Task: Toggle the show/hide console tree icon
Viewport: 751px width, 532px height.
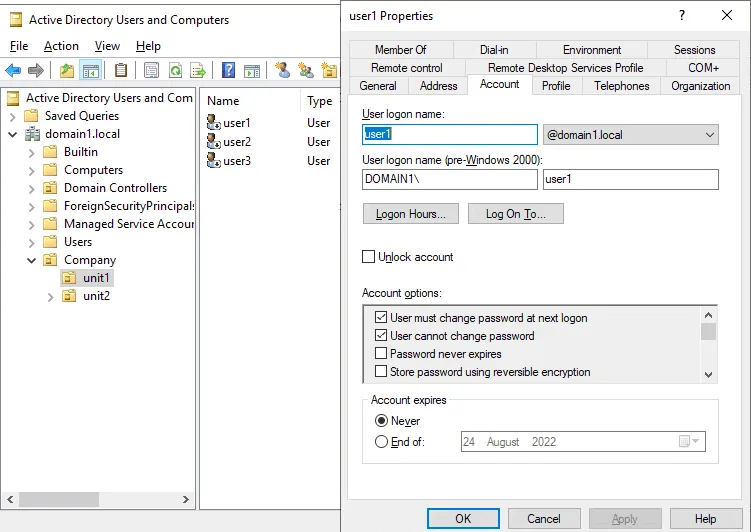Action: (x=90, y=70)
